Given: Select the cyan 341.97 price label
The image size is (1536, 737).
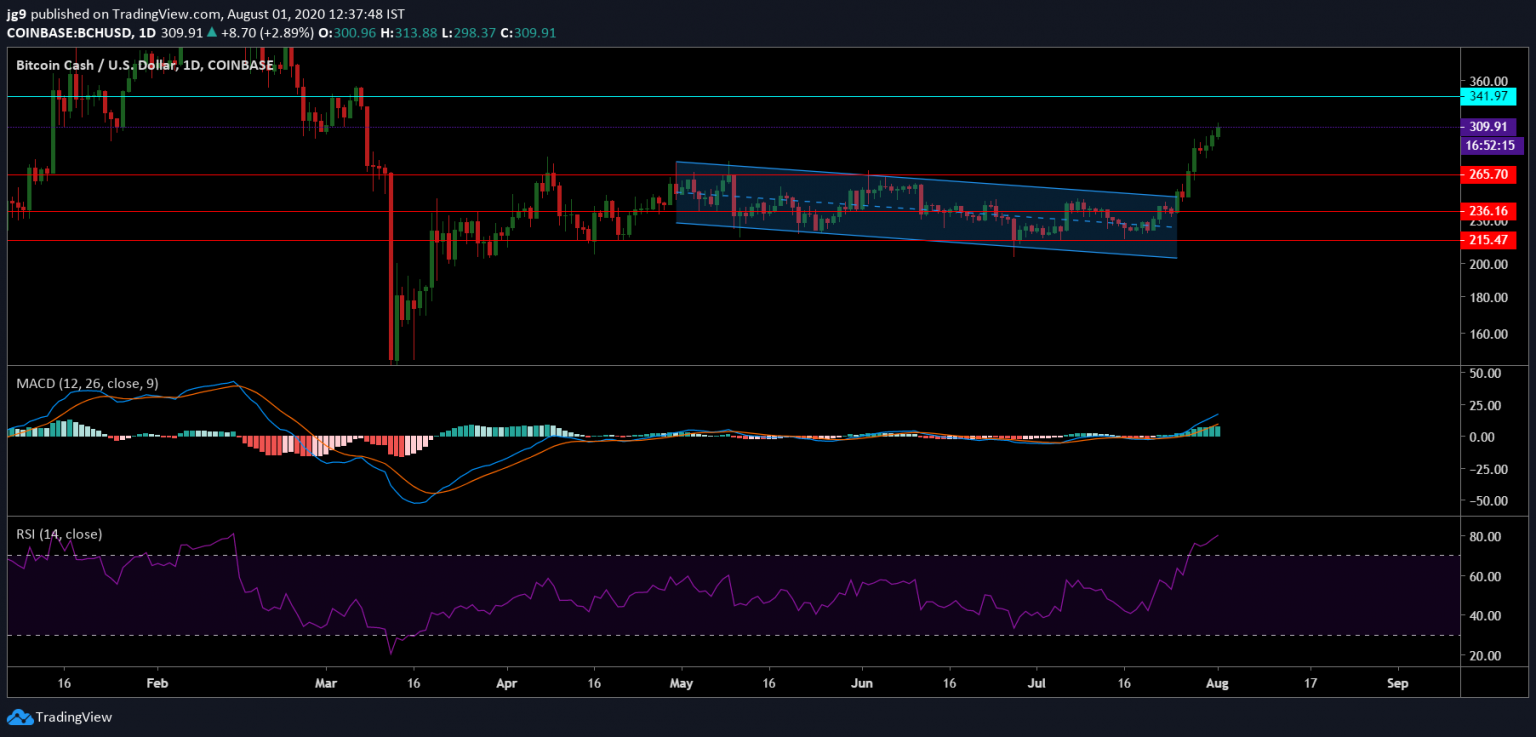Looking at the screenshot, I should (1488, 96).
